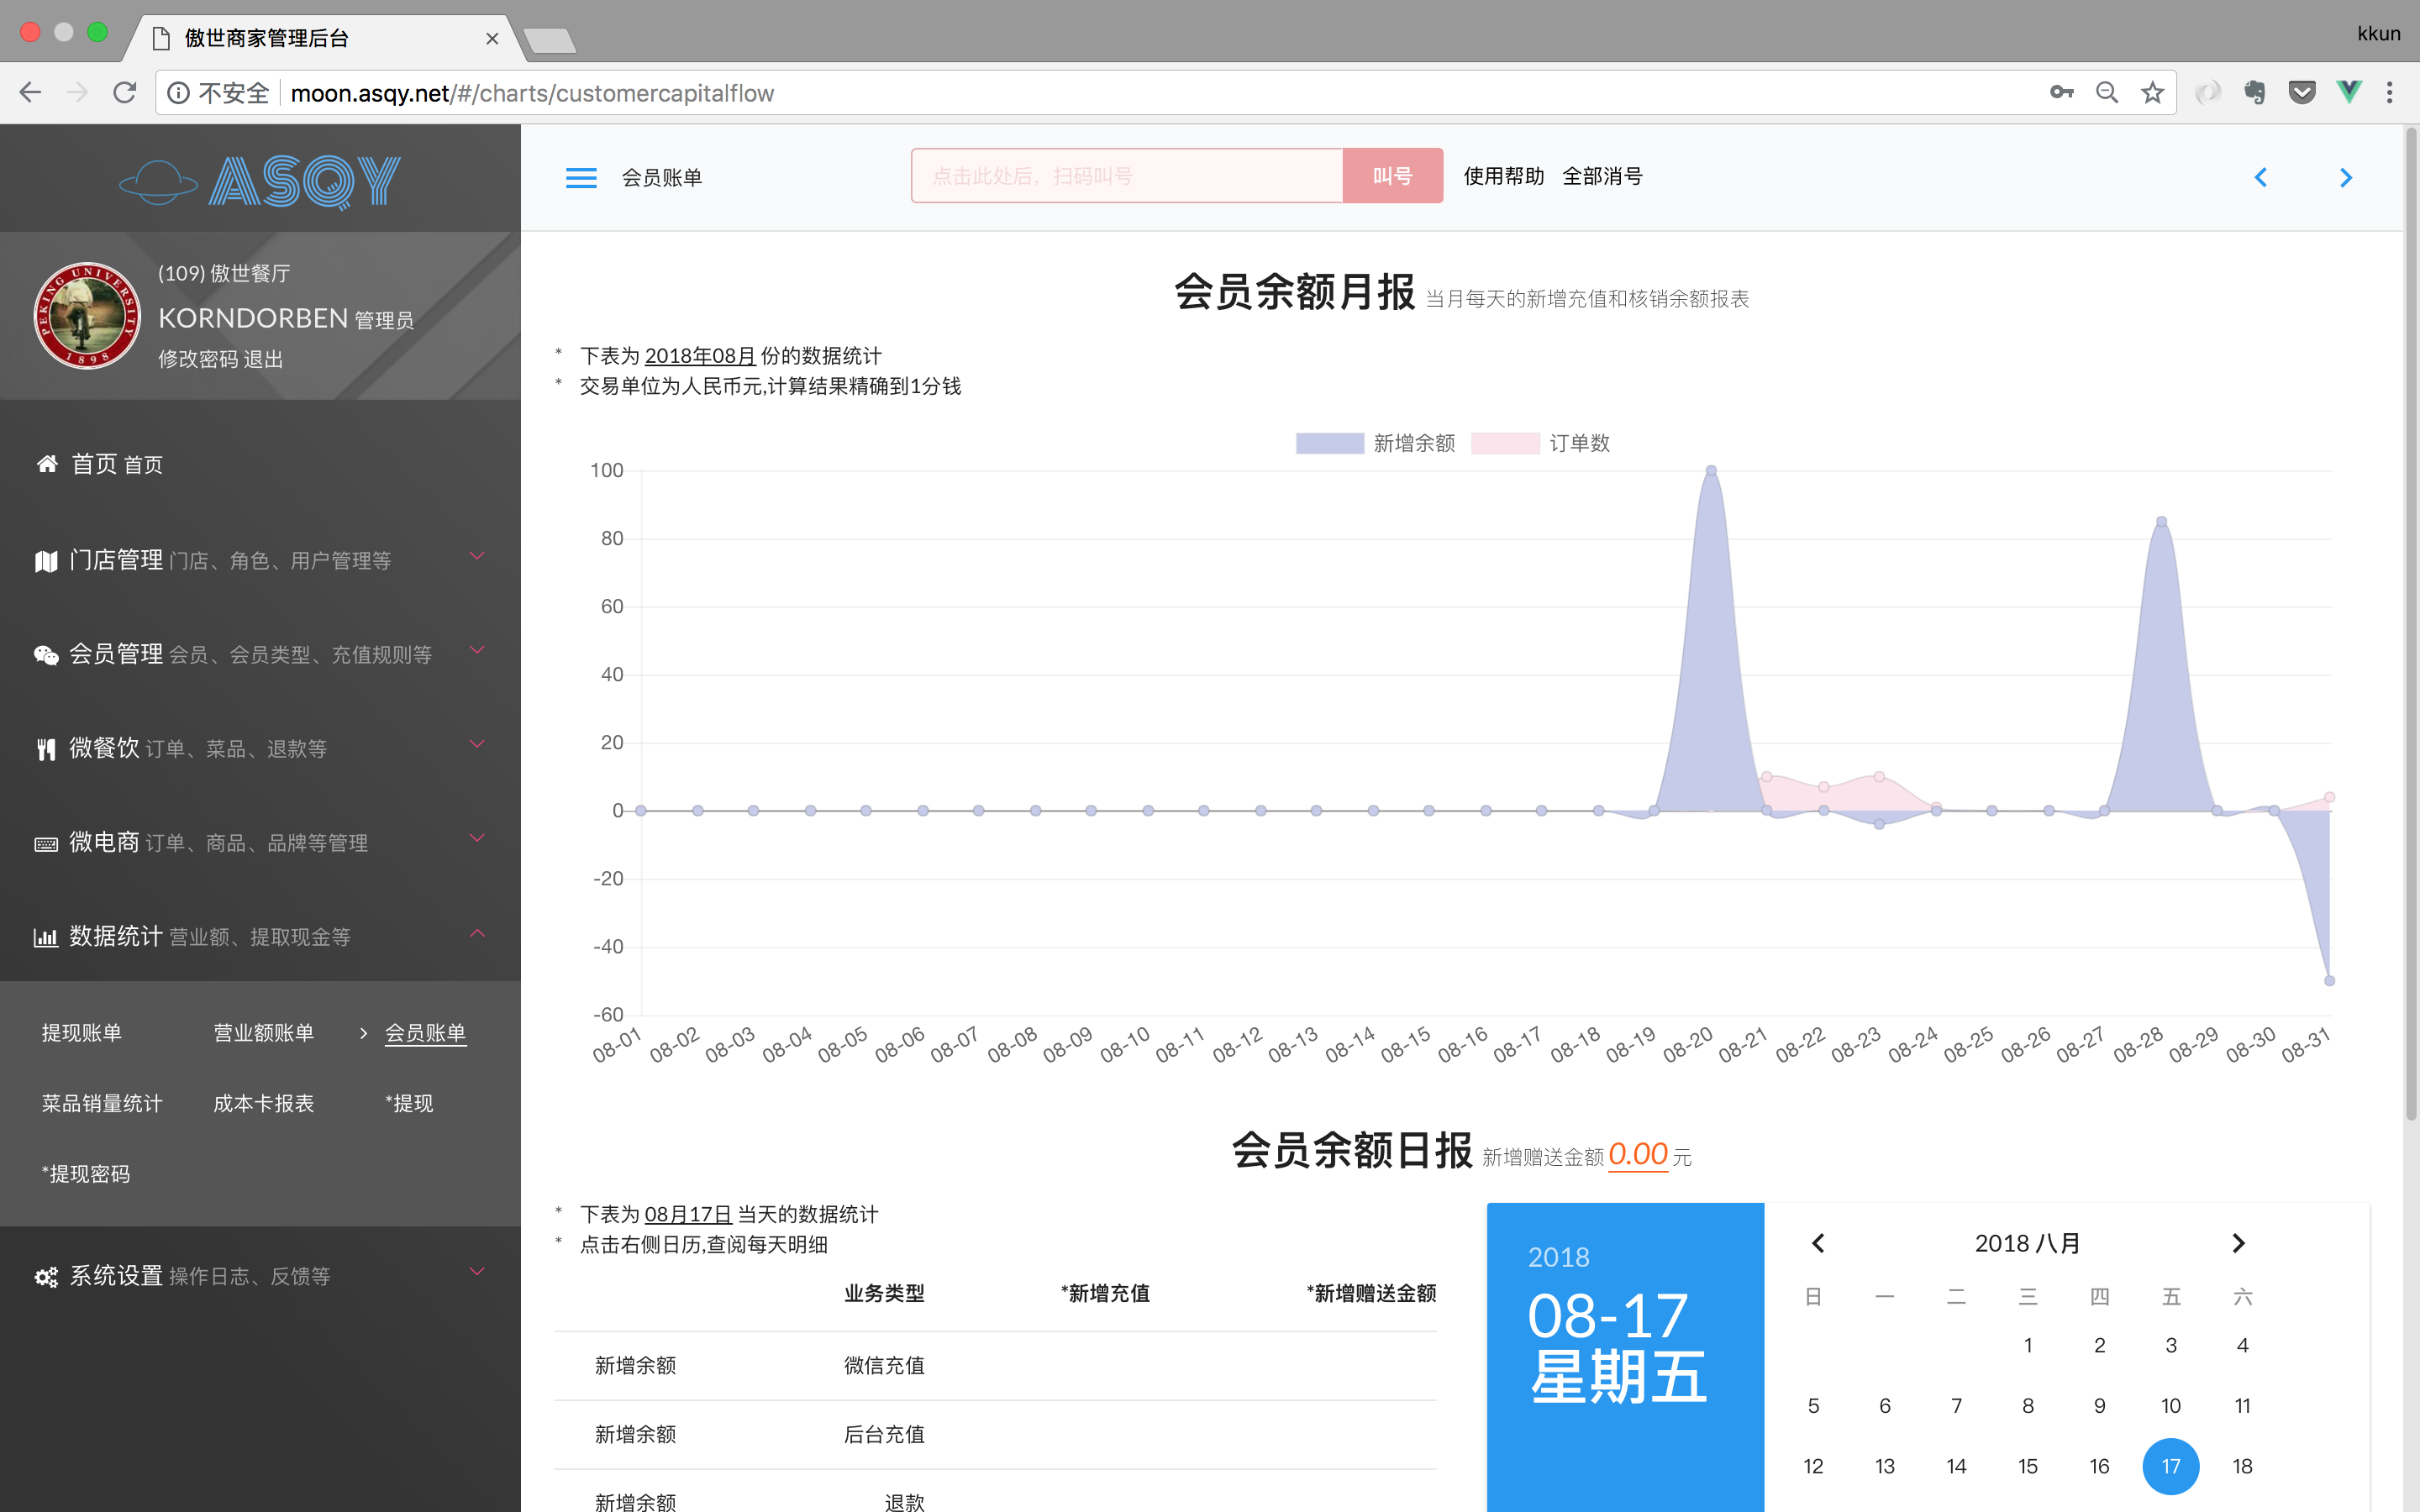
Task: Focus the 扫码叫号 input field
Action: [x=1127, y=176]
